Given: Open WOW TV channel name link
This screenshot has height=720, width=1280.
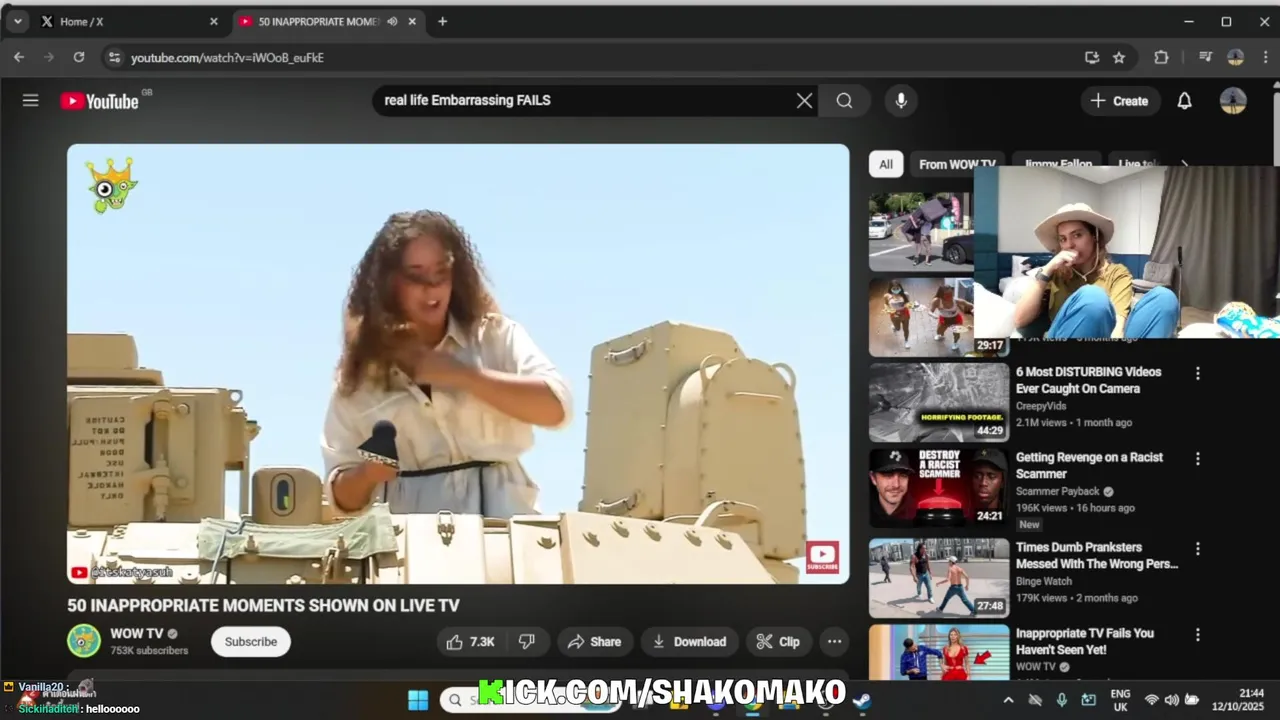Looking at the screenshot, I should [x=136, y=634].
